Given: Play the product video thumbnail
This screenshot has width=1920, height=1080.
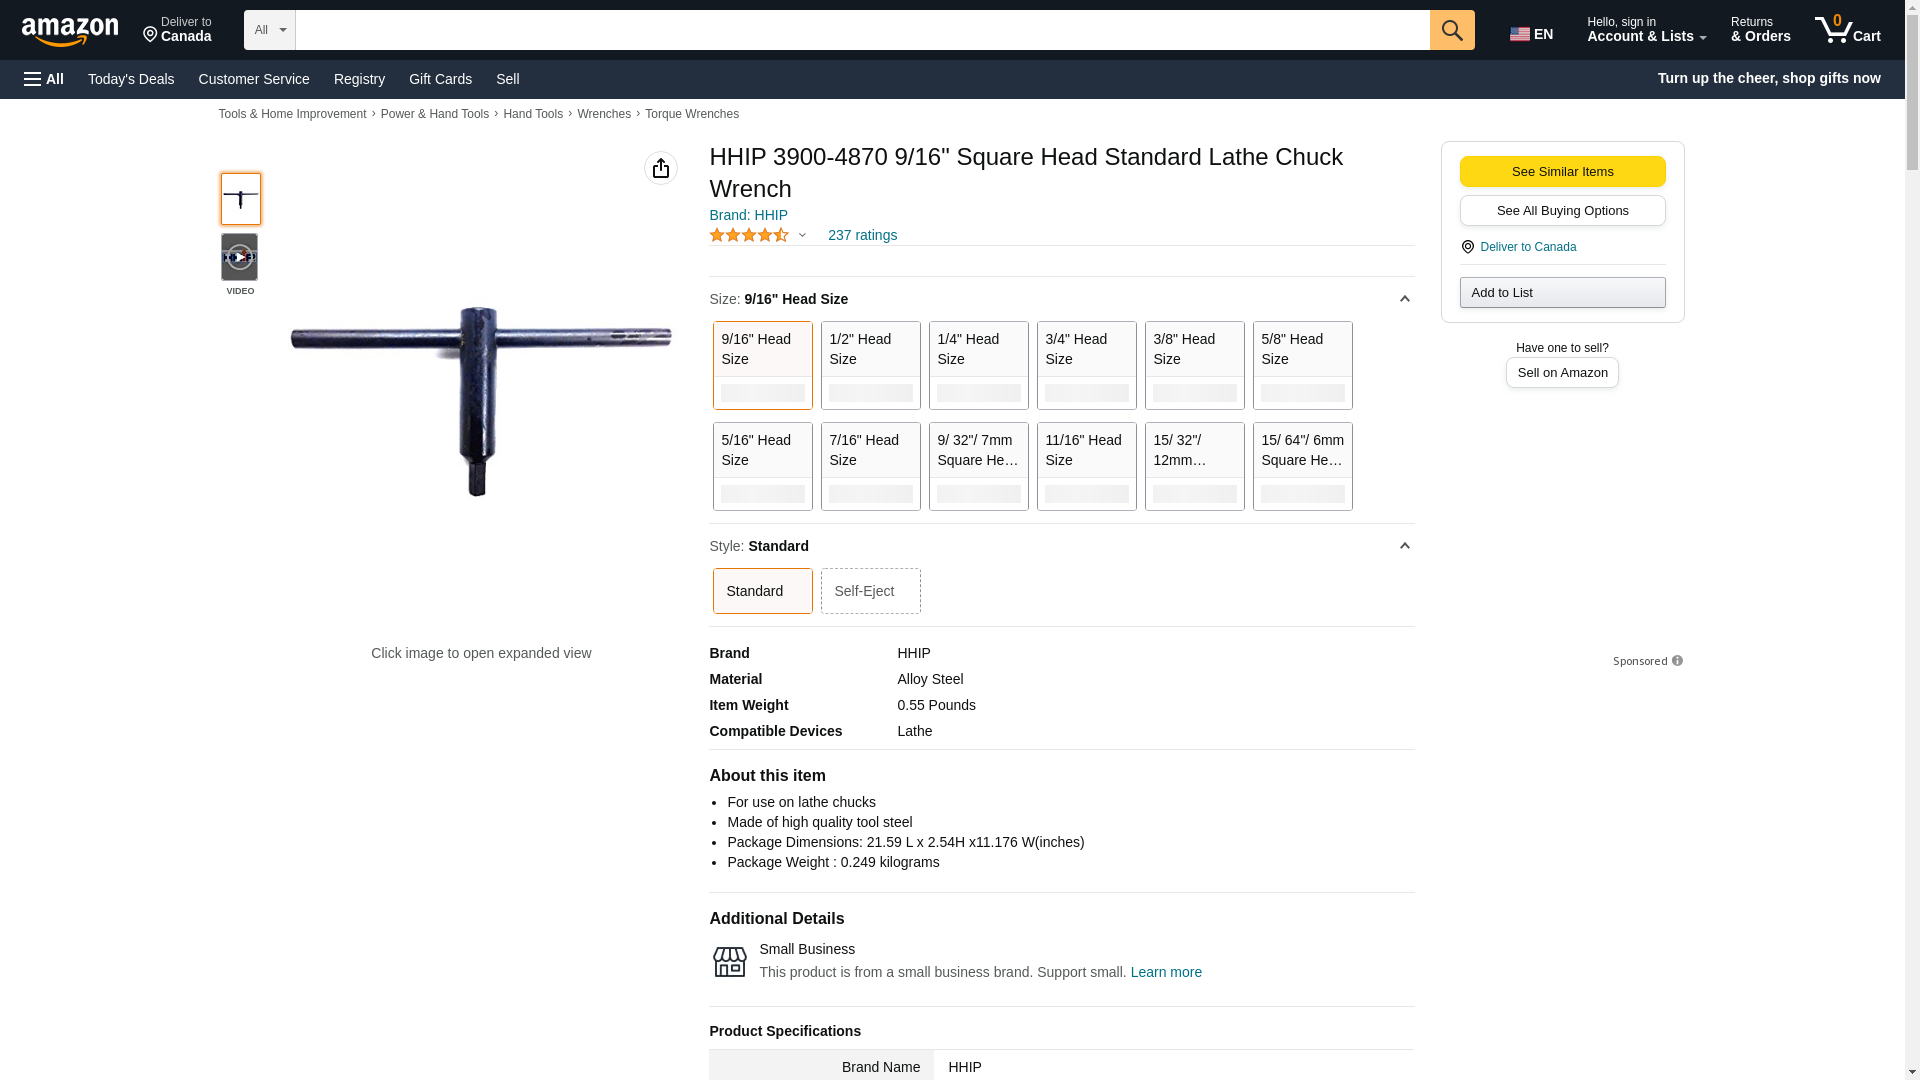Looking at the screenshot, I should 239,258.
